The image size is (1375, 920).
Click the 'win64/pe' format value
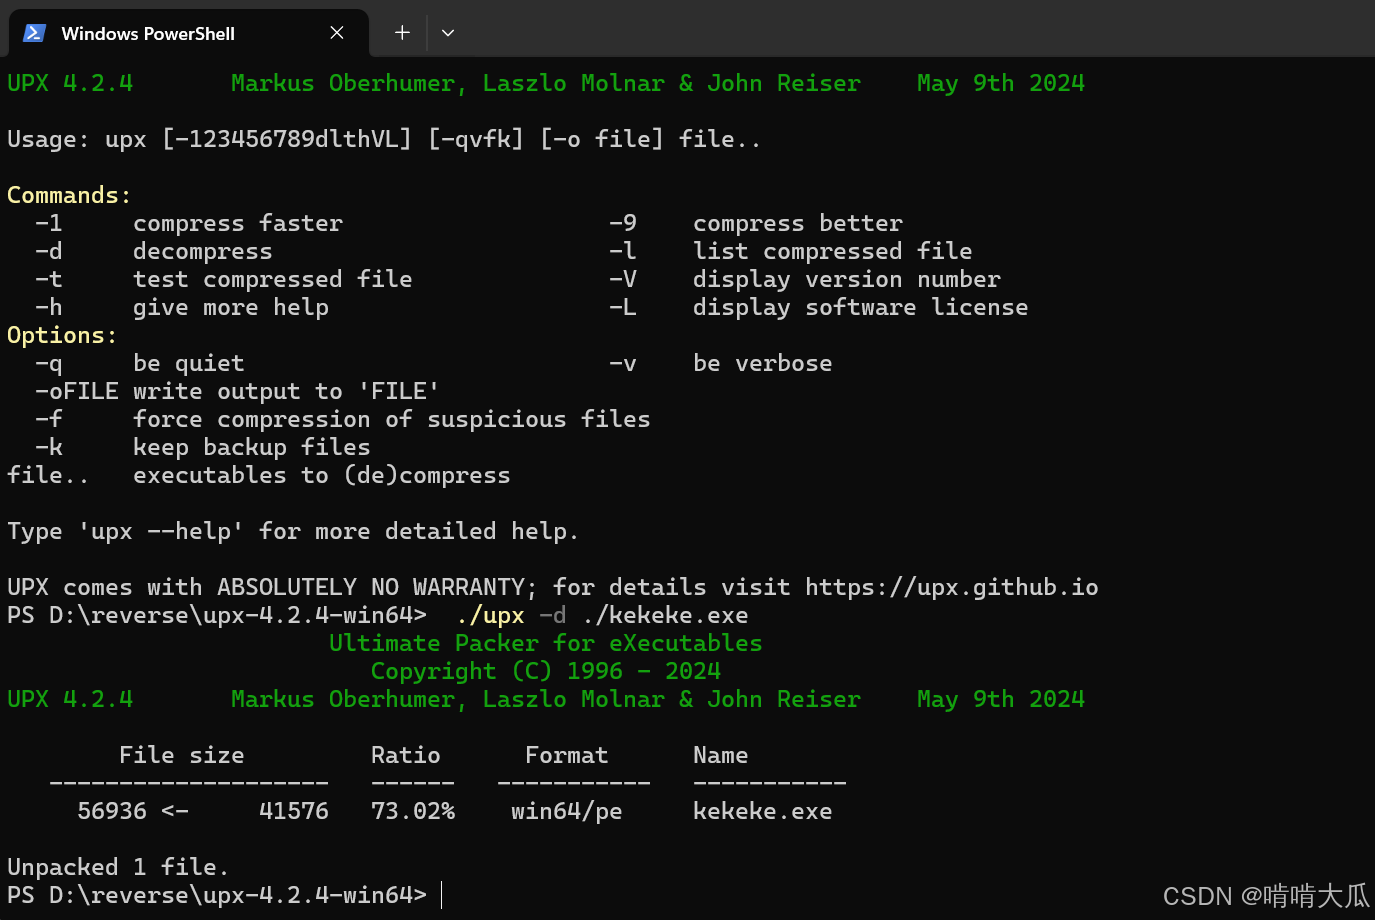[567, 811]
